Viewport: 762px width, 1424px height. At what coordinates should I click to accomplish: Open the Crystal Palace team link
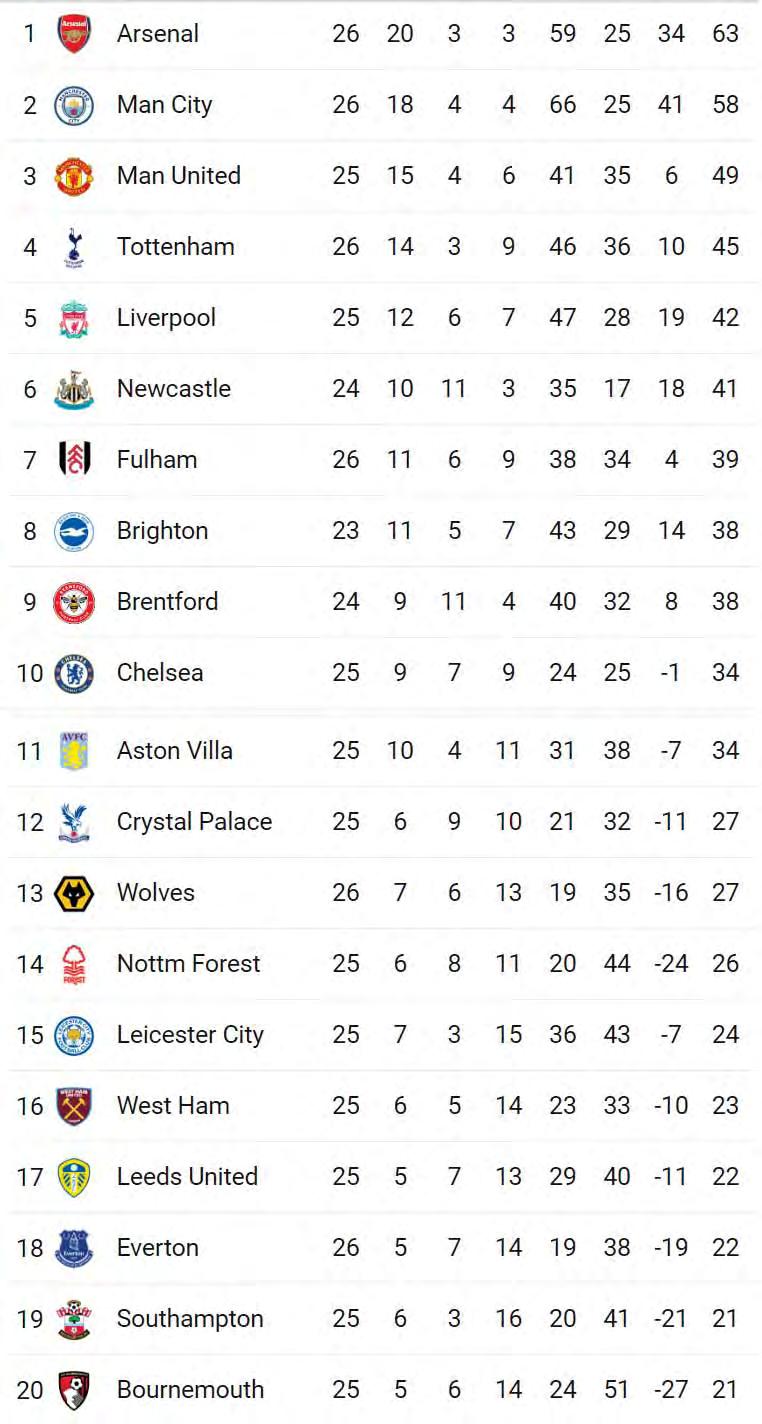194,822
